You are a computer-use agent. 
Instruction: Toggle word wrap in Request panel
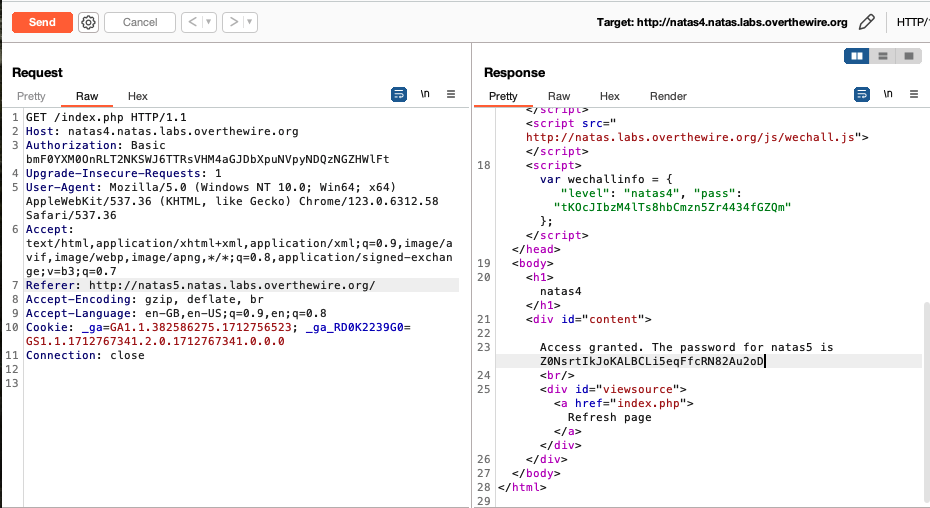coord(399,94)
